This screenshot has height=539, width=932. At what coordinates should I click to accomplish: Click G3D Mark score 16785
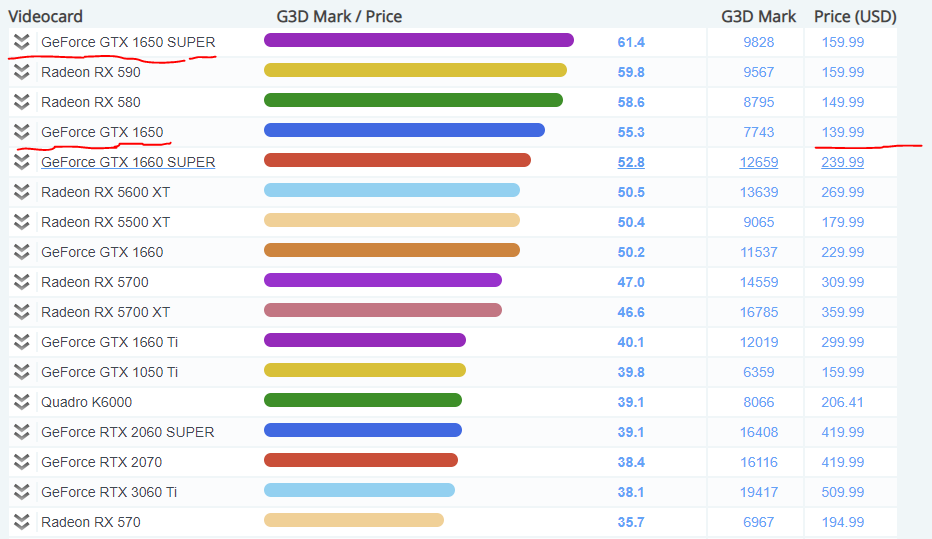[758, 312]
